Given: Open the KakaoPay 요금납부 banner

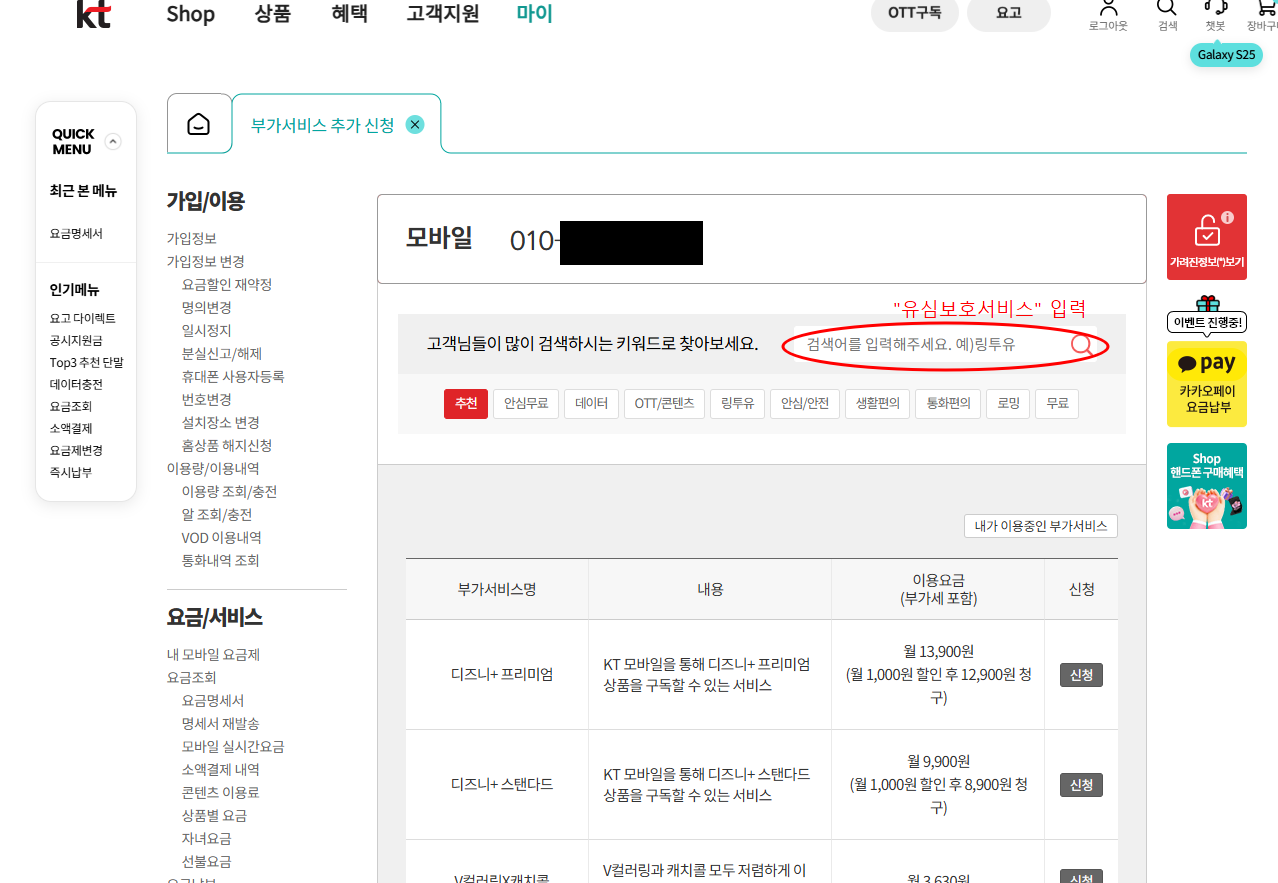Looking at the screenshot, I should 1207,384.
